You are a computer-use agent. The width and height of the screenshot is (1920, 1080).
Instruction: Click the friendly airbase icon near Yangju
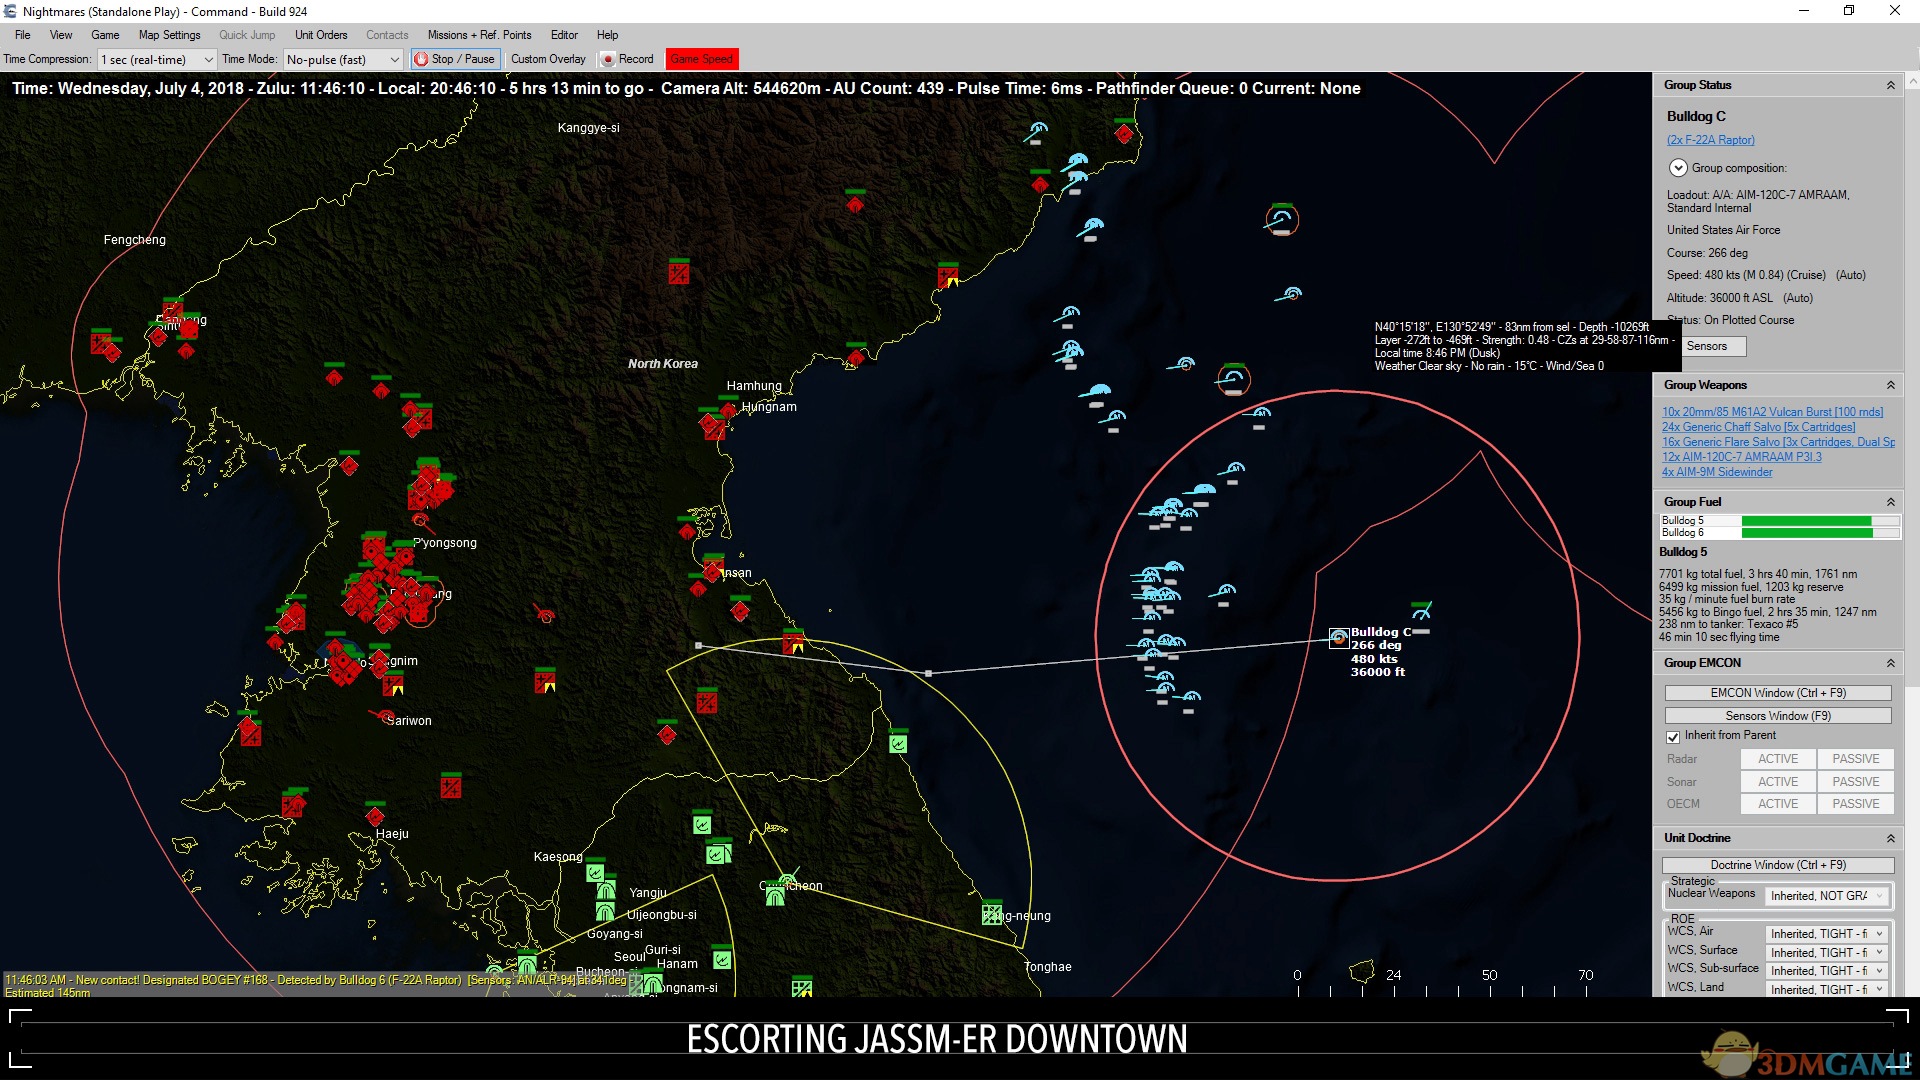click(606, 890)
